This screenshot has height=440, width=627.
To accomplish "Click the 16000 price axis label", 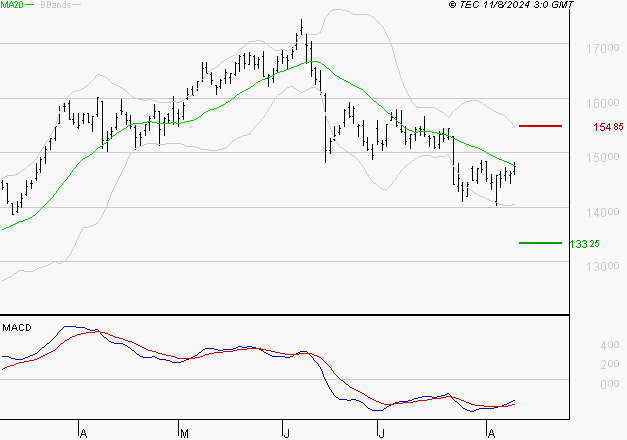I will [603, 103].
